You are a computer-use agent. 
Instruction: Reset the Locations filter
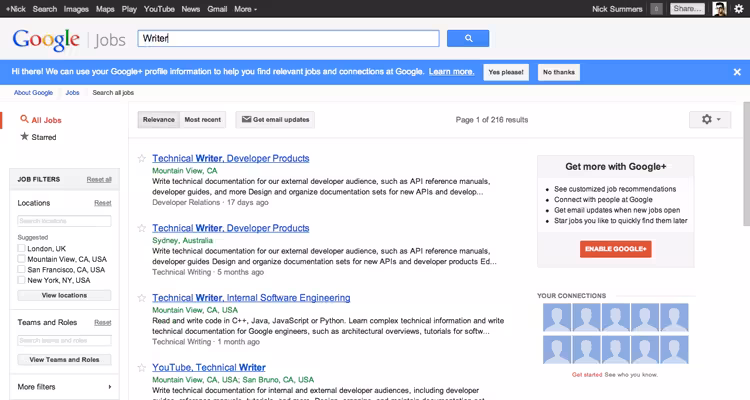tap(103, 203)
